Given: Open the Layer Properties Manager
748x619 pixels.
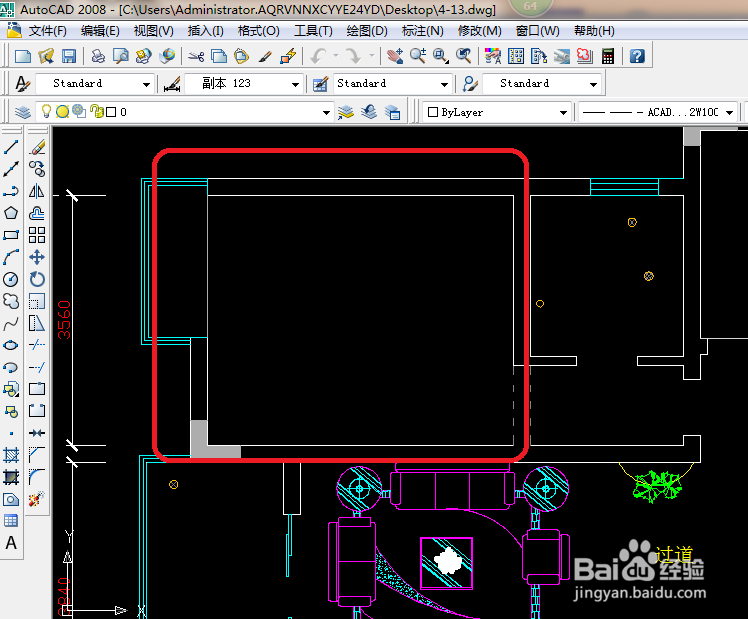Looking at the screenshot, I should (x=22, y=112).
